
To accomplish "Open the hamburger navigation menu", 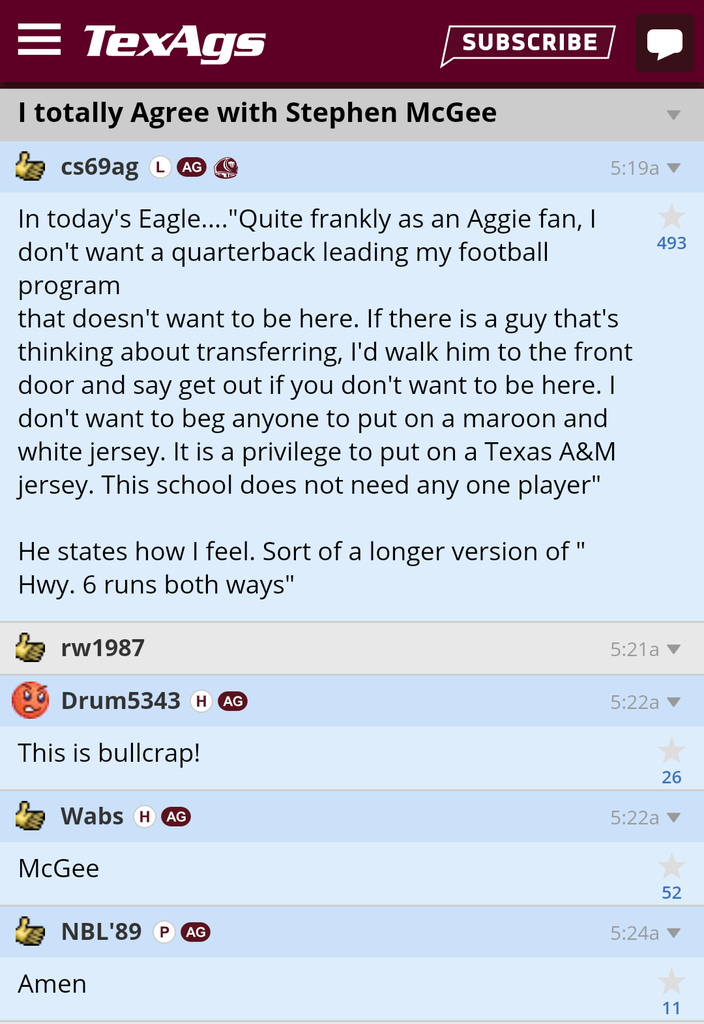I will (39, 41).
